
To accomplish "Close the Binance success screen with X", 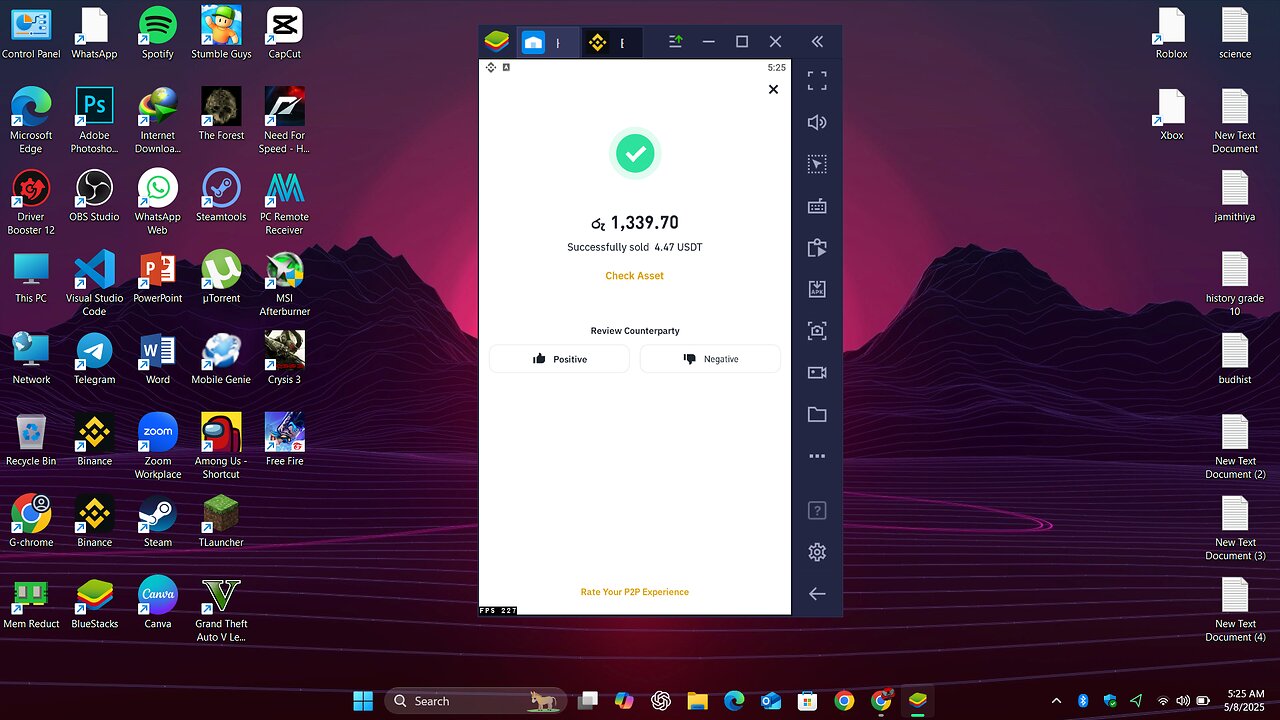I will (x=773, y=89).
